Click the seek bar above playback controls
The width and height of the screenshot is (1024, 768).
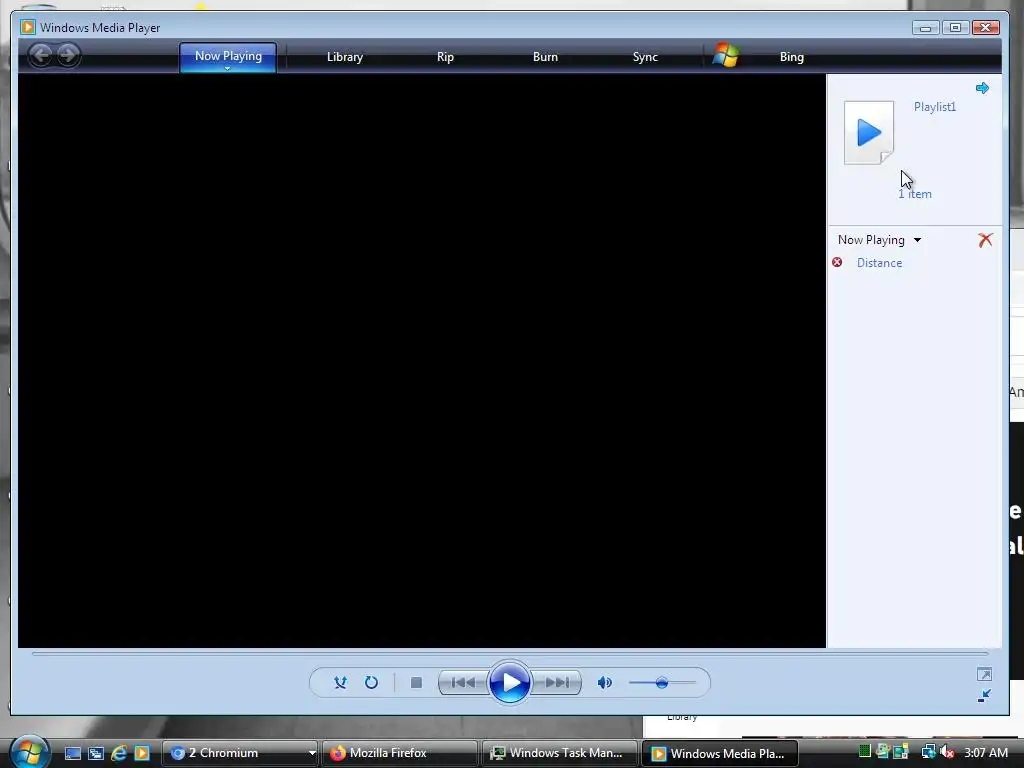[x=509, y=653]
